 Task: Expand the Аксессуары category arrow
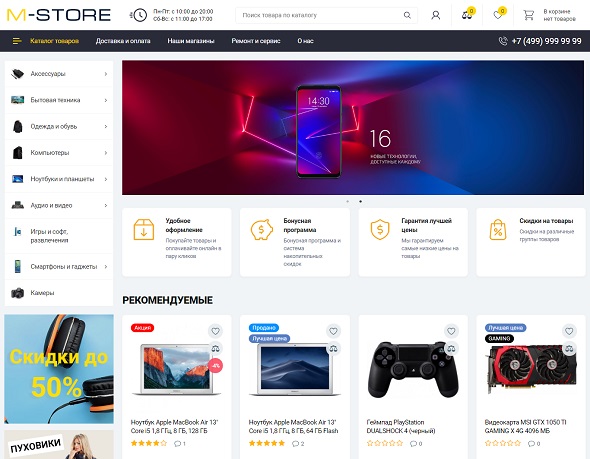click(106, 74)
